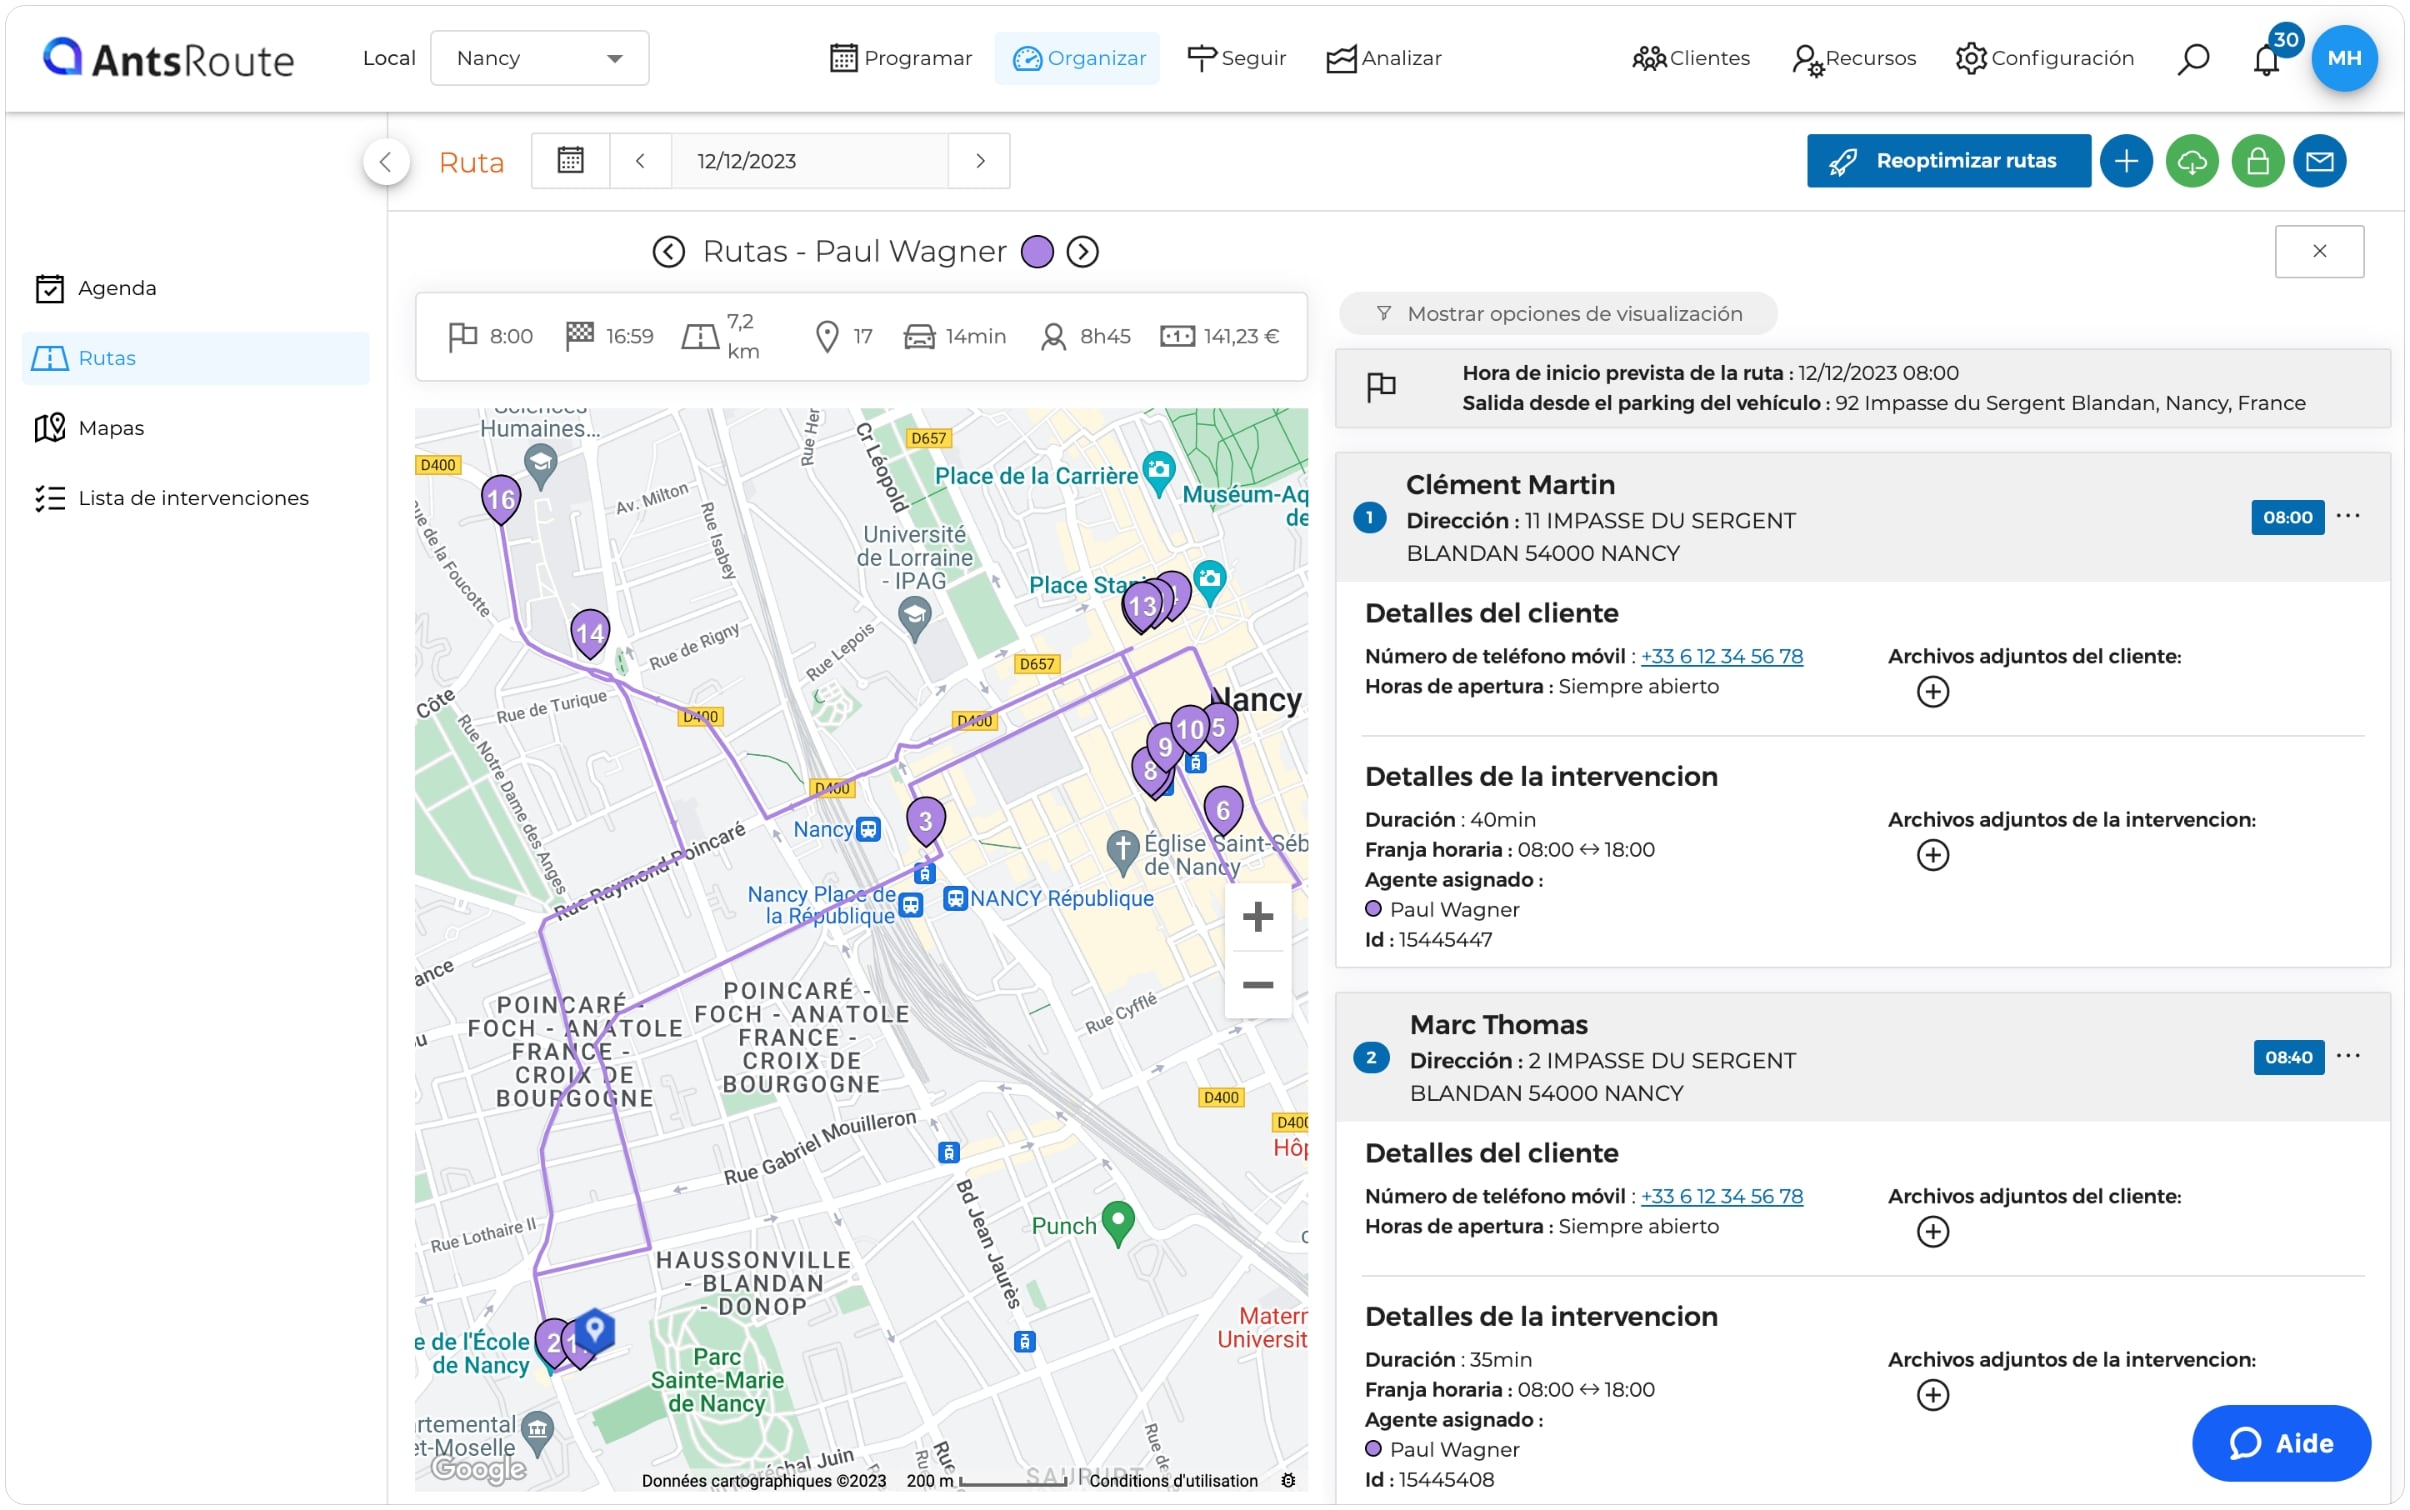Screen dimensions: 2410x1510
Task: Click the 08:00 time badge
Action: 2287,517
